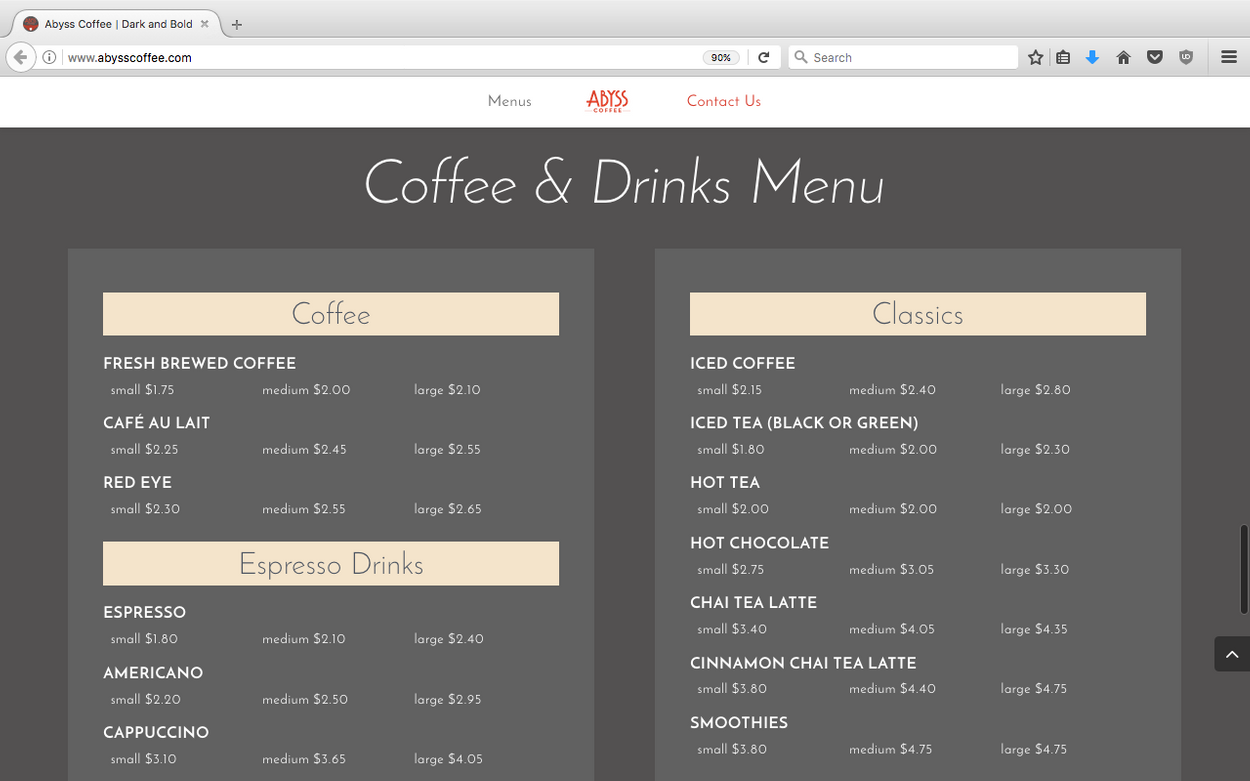Click the Abyss Coffee logo
1250x781 pixels.
608,101
